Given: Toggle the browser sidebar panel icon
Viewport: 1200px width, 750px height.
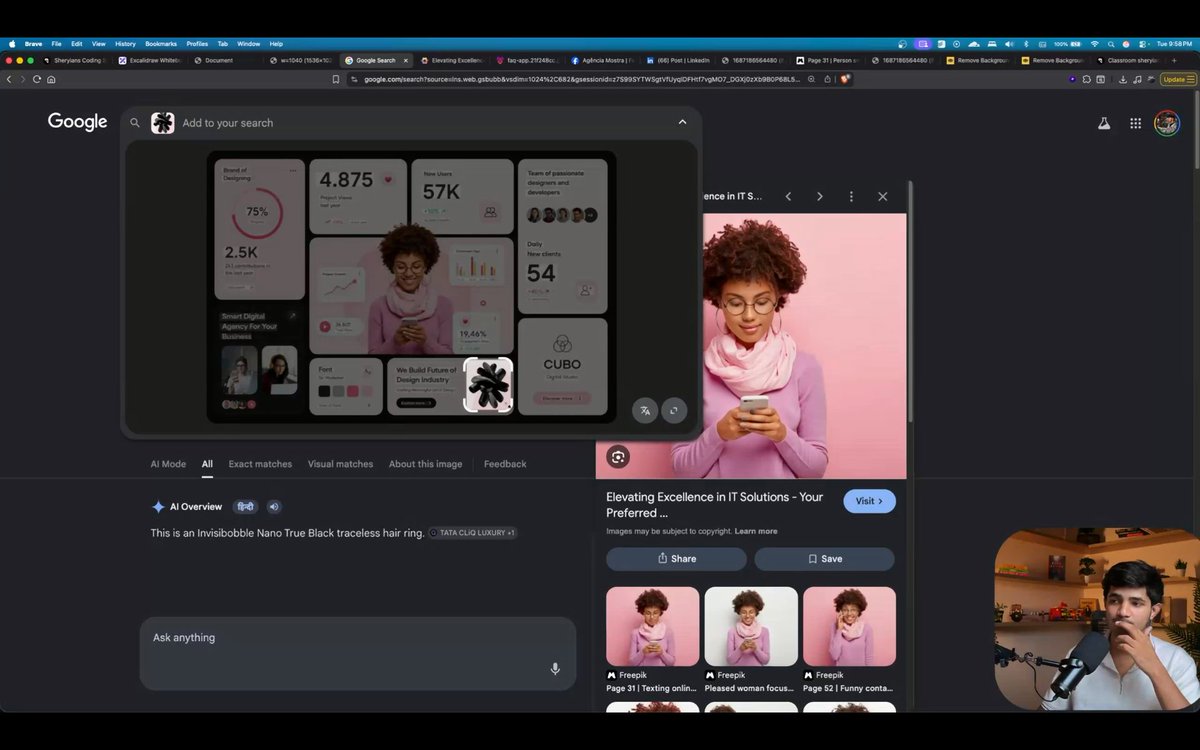Looking at the screenshot, I should (x=1101, y=79).
